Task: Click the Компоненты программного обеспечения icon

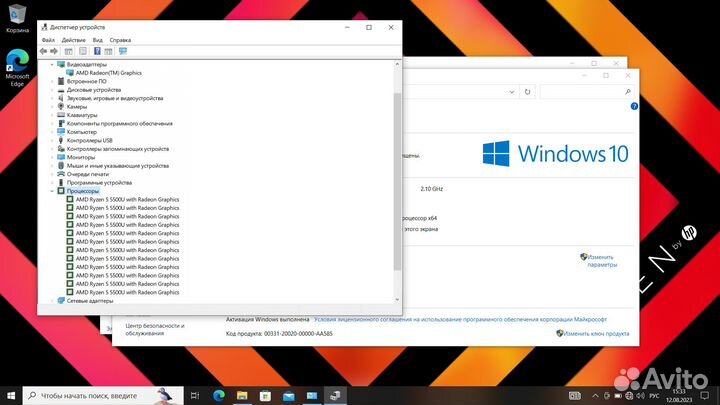Action: (x=61, y=123)
